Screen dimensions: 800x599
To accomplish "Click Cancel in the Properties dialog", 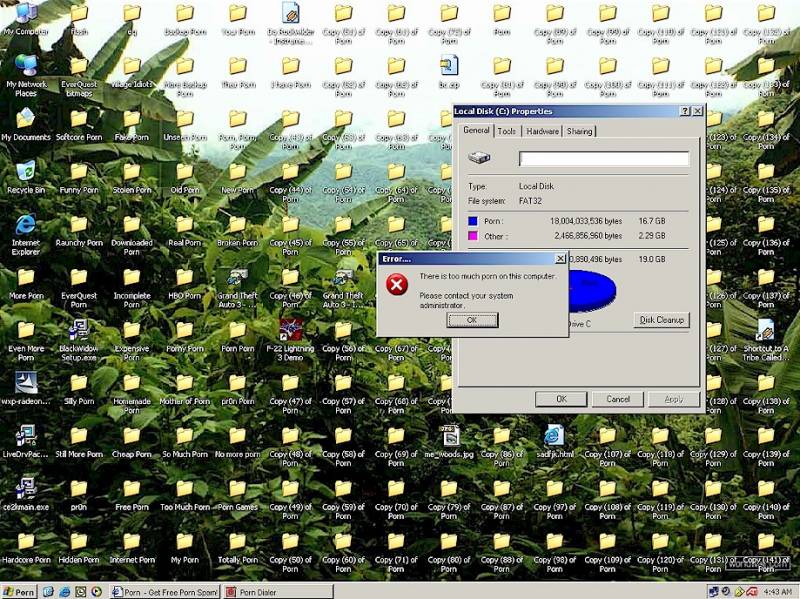I will click(618, 399).
